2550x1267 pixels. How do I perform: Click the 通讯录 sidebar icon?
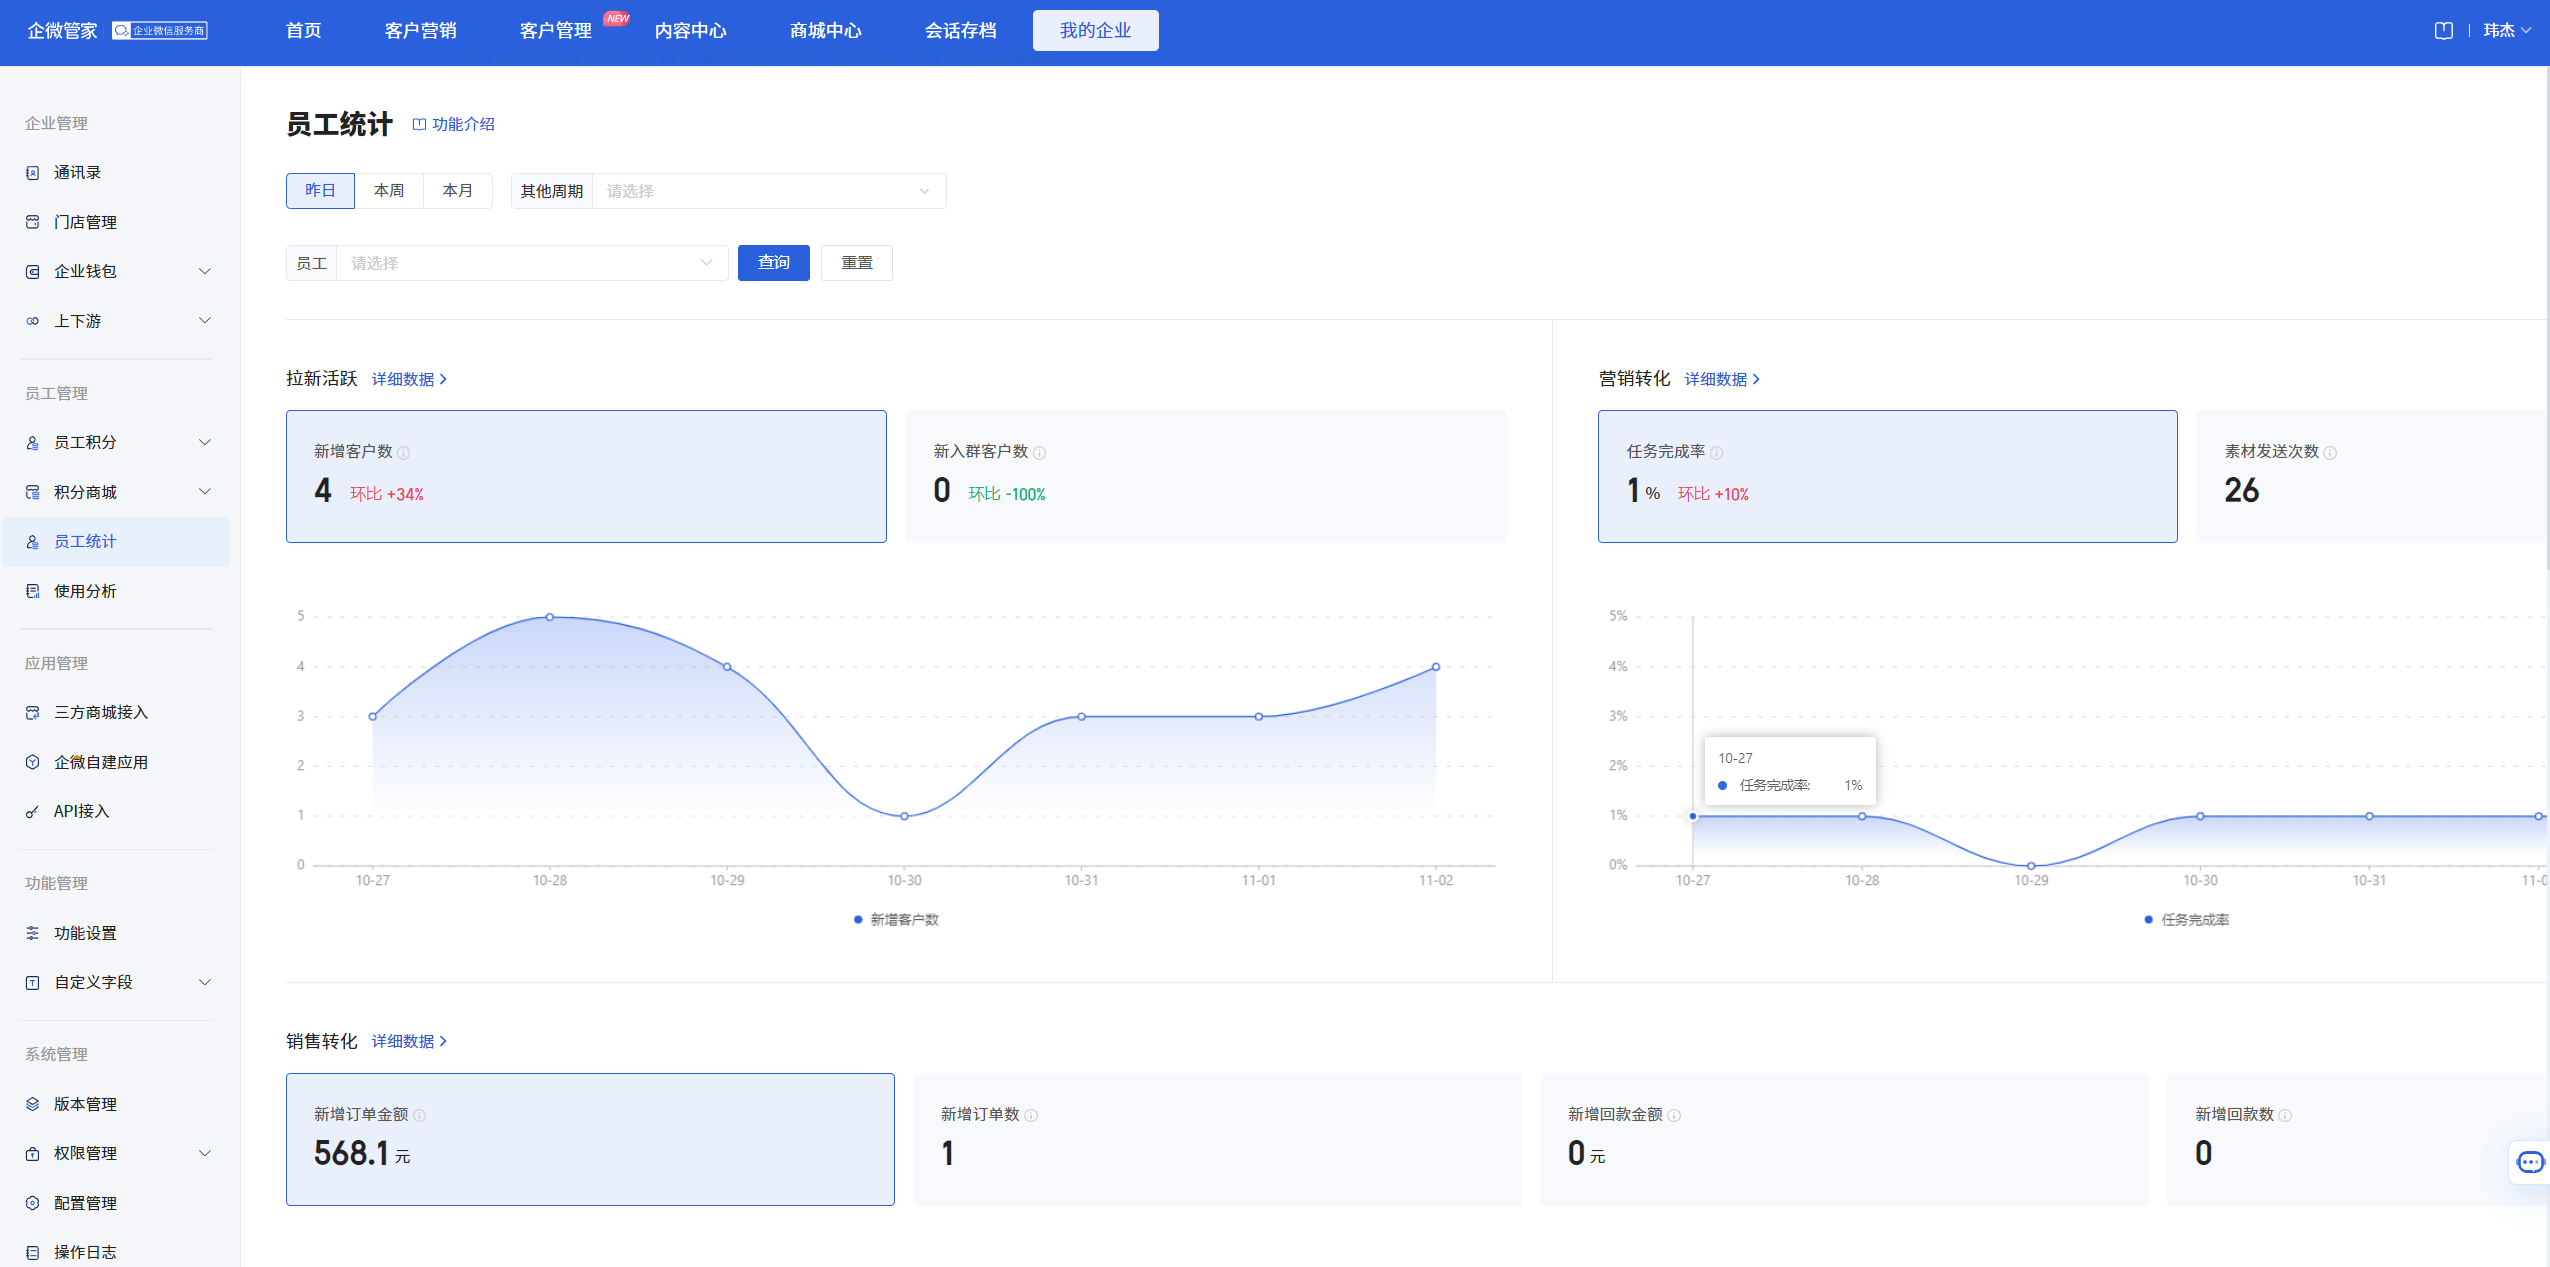point(32,173)
